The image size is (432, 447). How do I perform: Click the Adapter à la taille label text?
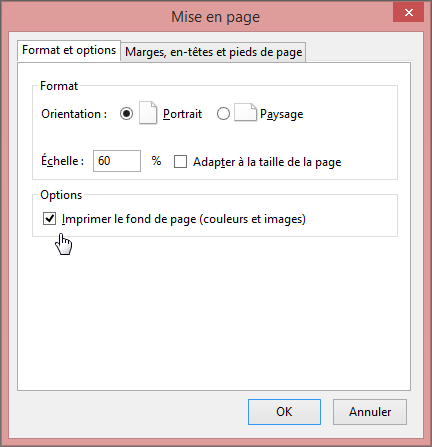click(267, 162)
